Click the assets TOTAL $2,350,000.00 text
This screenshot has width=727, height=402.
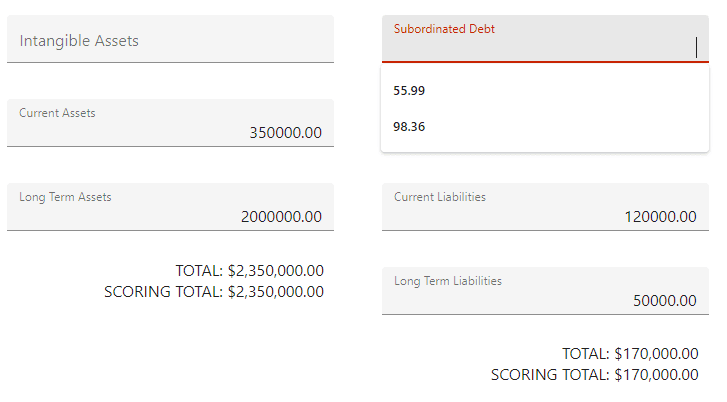click(x=249, y=271)
